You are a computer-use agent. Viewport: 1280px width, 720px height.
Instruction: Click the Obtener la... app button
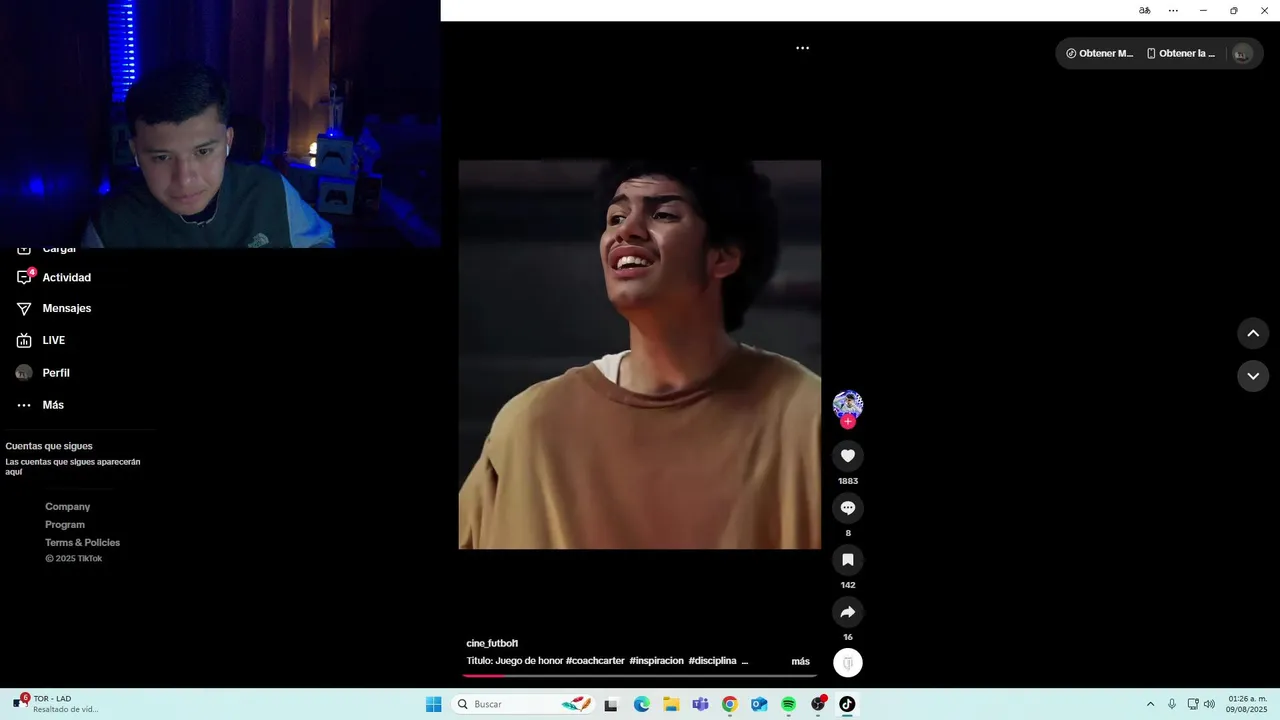click(1181, 54)
